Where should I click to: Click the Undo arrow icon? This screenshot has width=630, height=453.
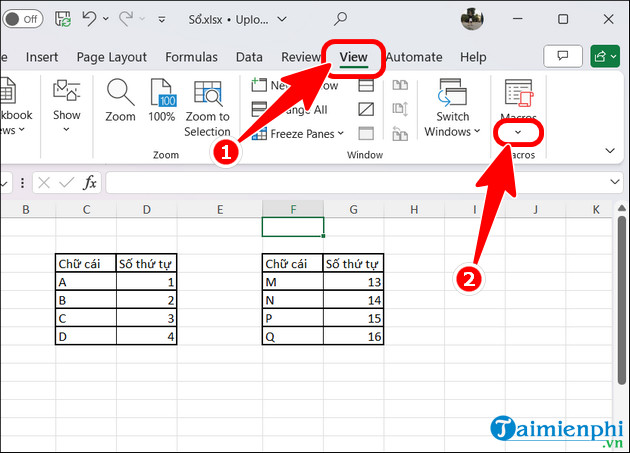coord(89,18)
